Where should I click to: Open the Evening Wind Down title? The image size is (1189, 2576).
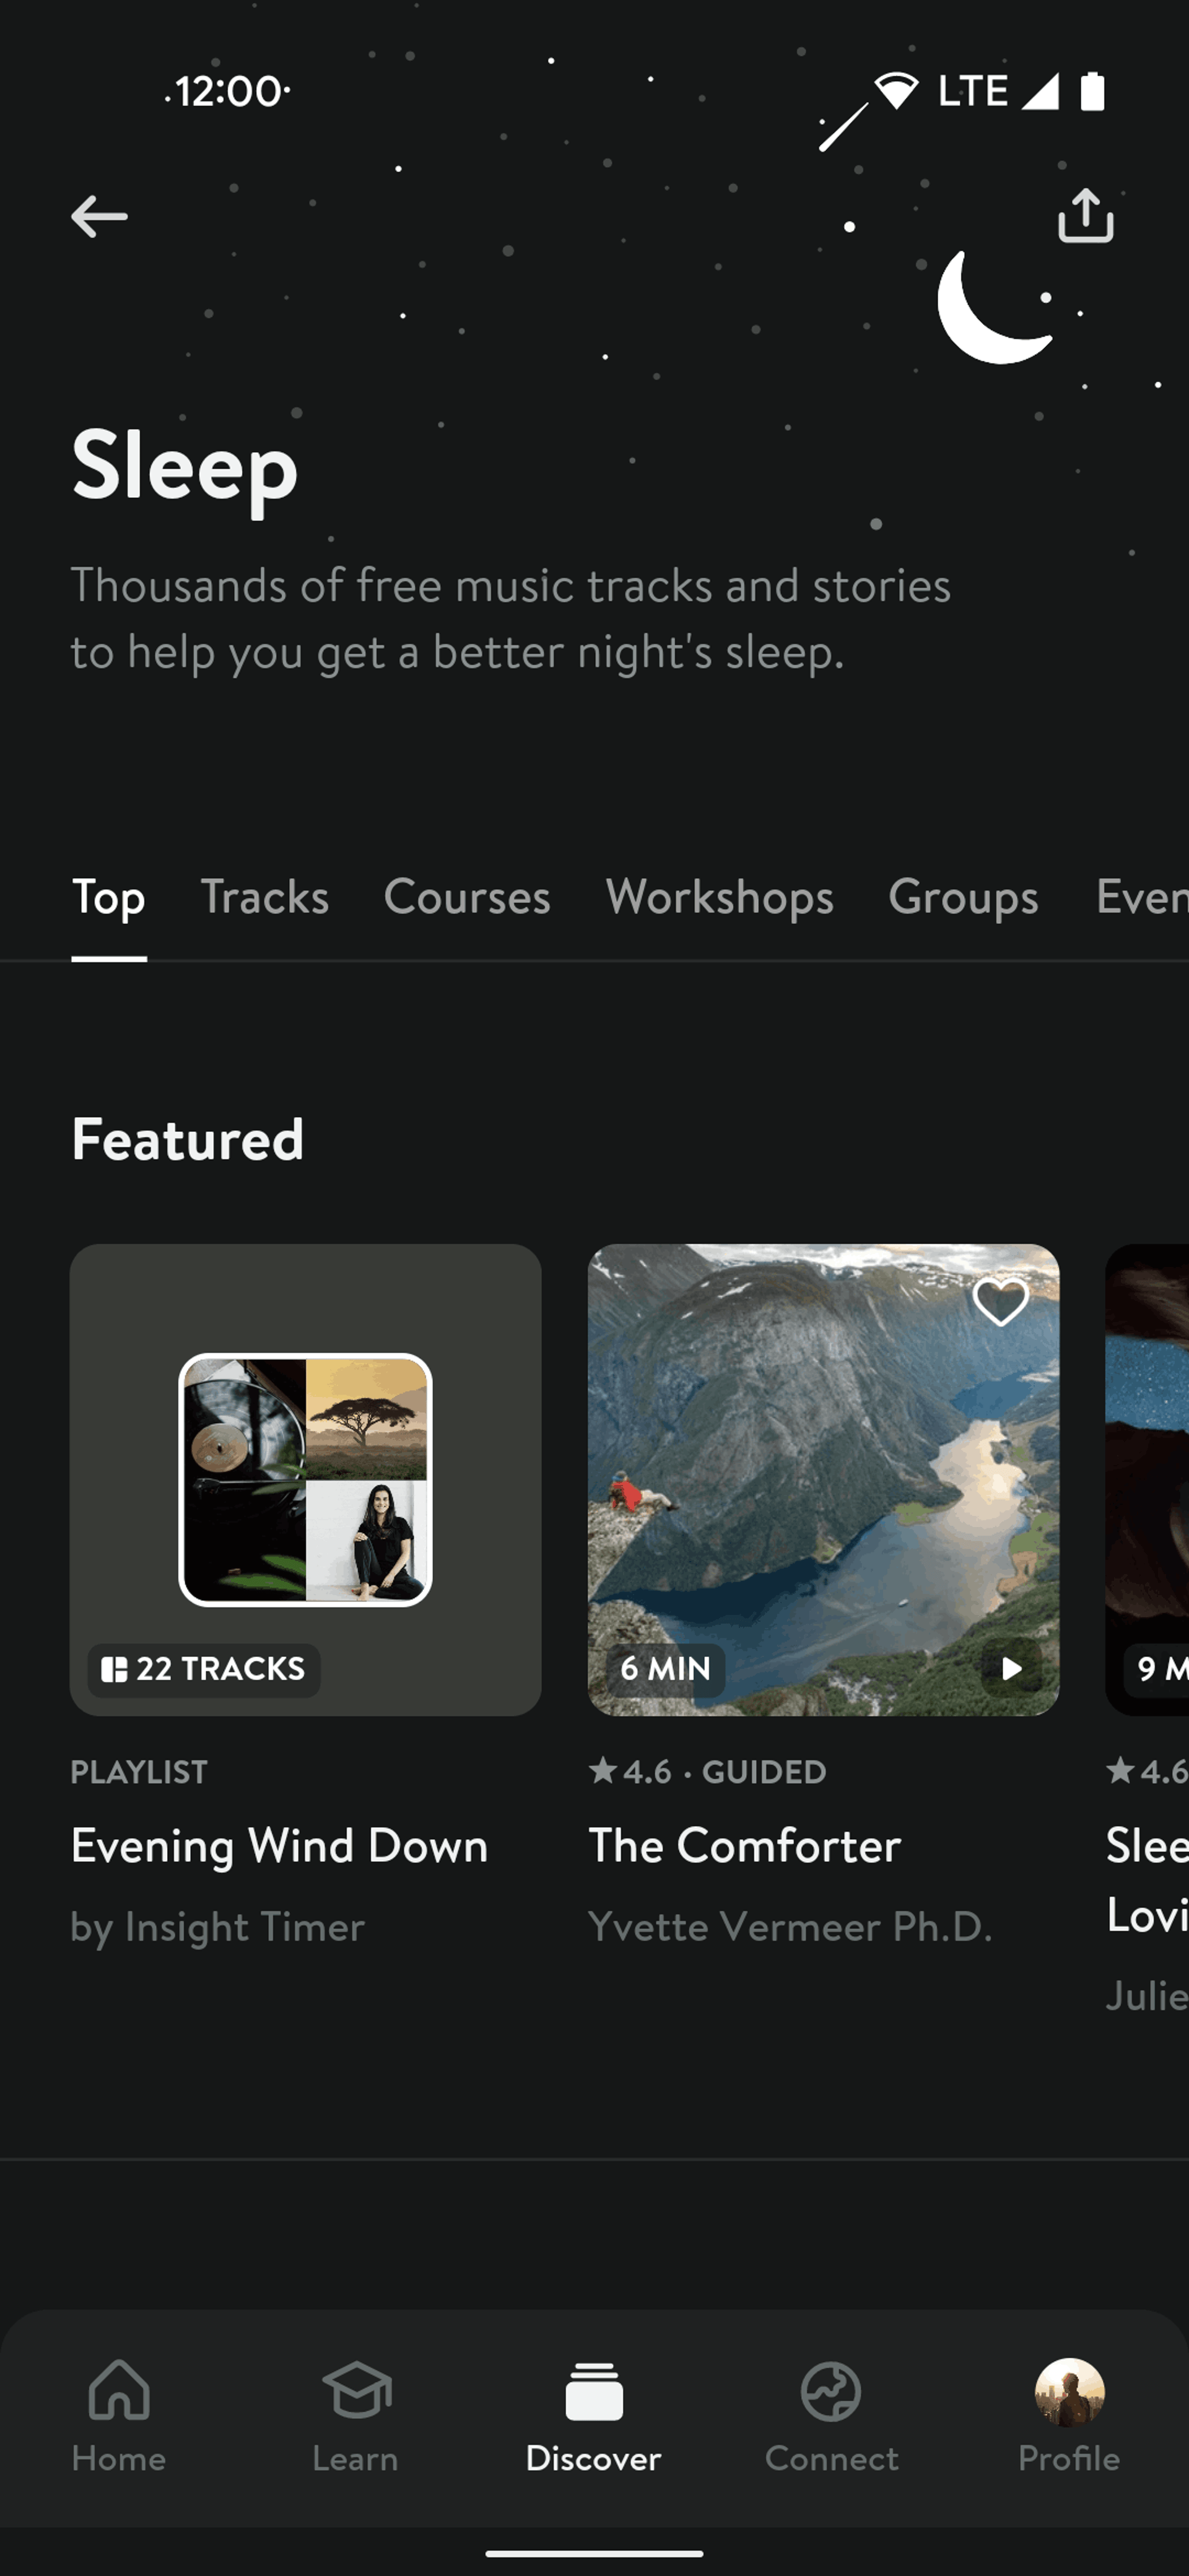pyautogui.click(x=279, y=1845)
